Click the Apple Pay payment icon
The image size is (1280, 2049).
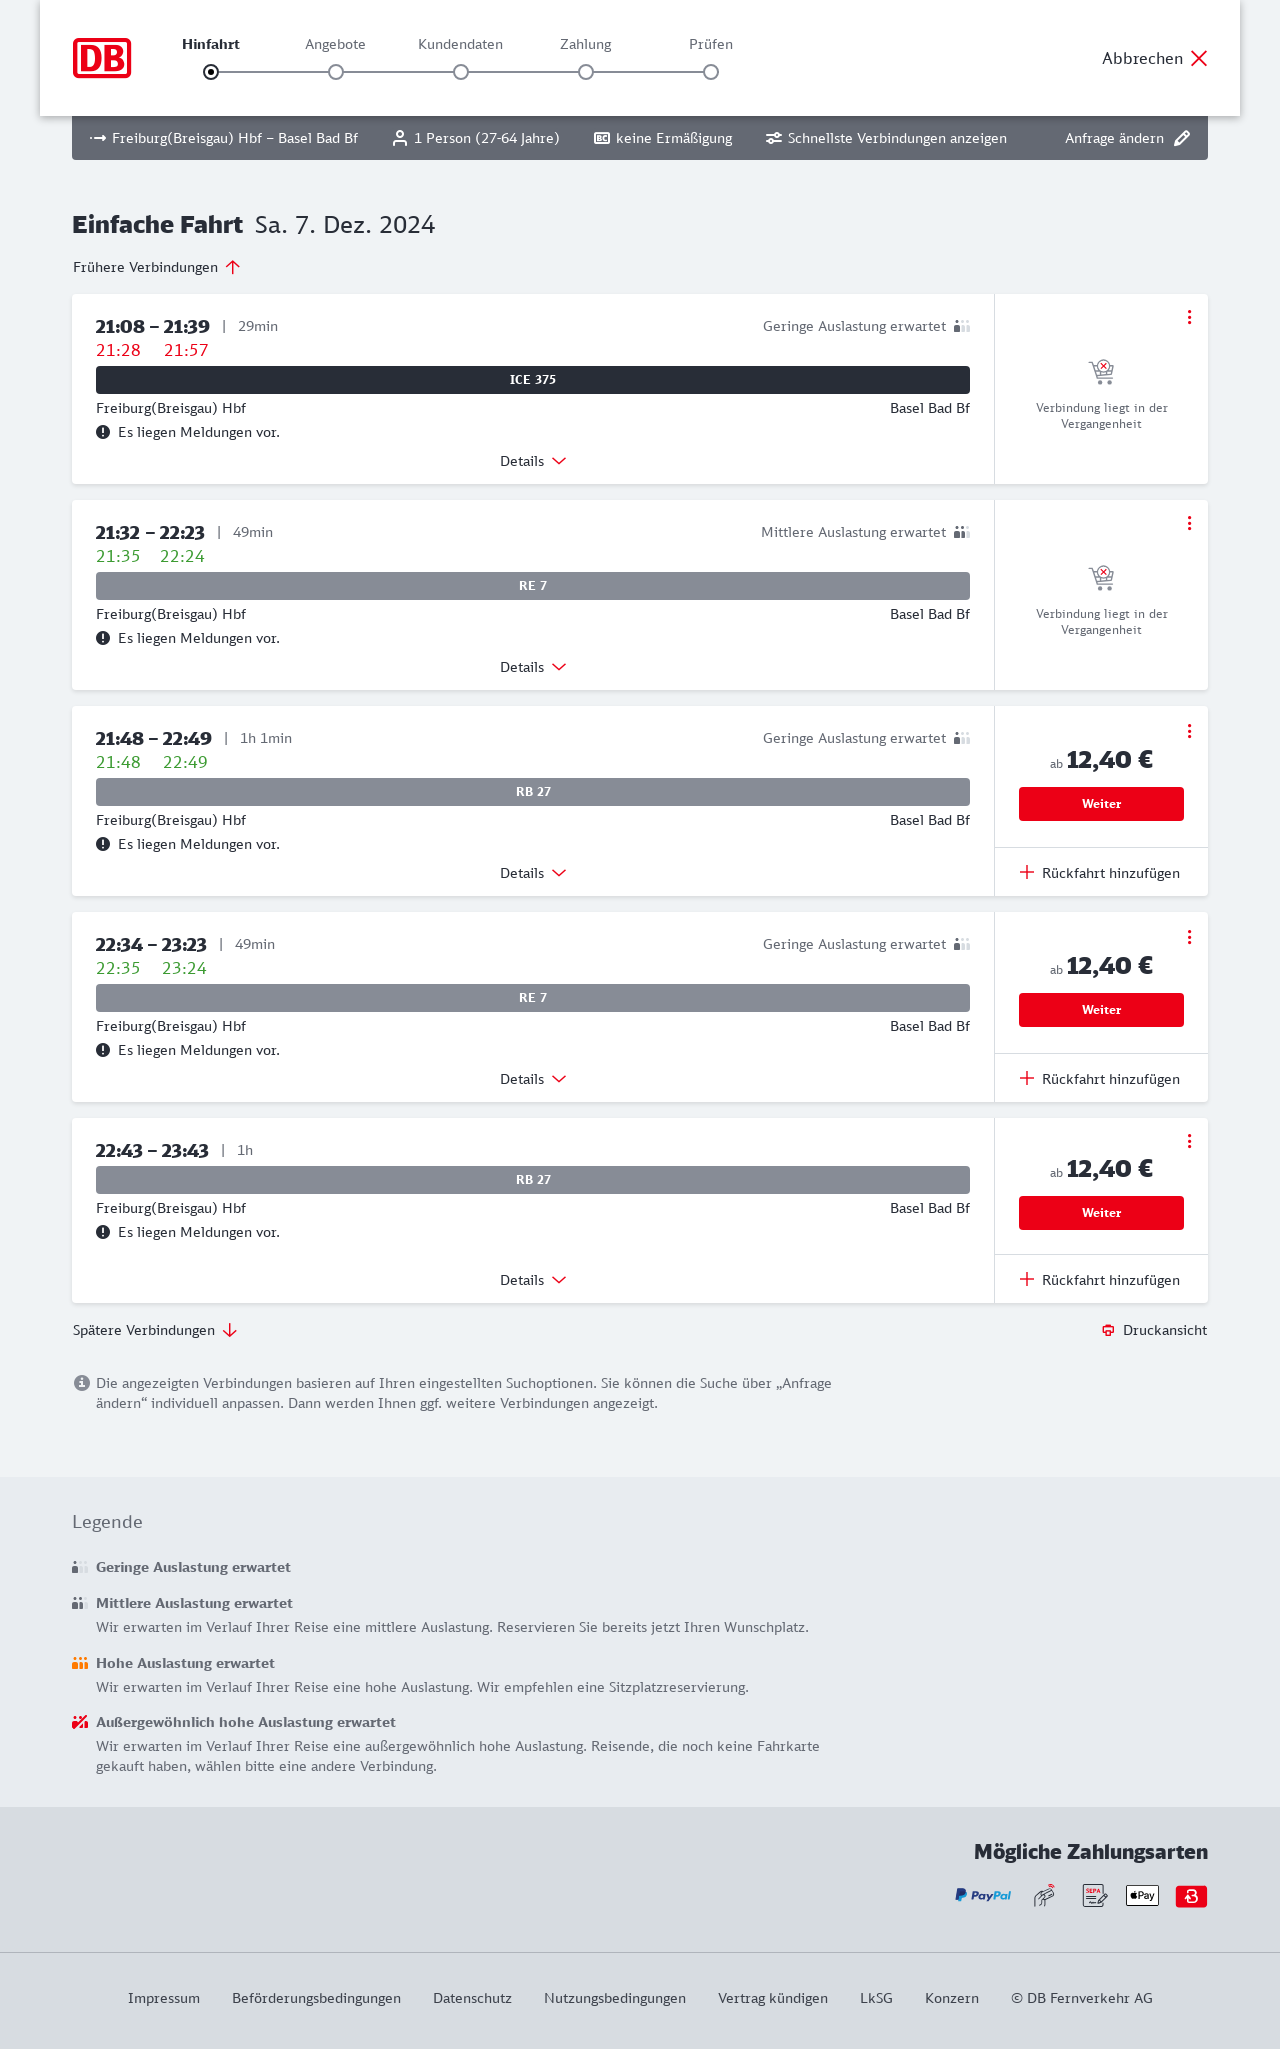click(x=1142, y=1895)
